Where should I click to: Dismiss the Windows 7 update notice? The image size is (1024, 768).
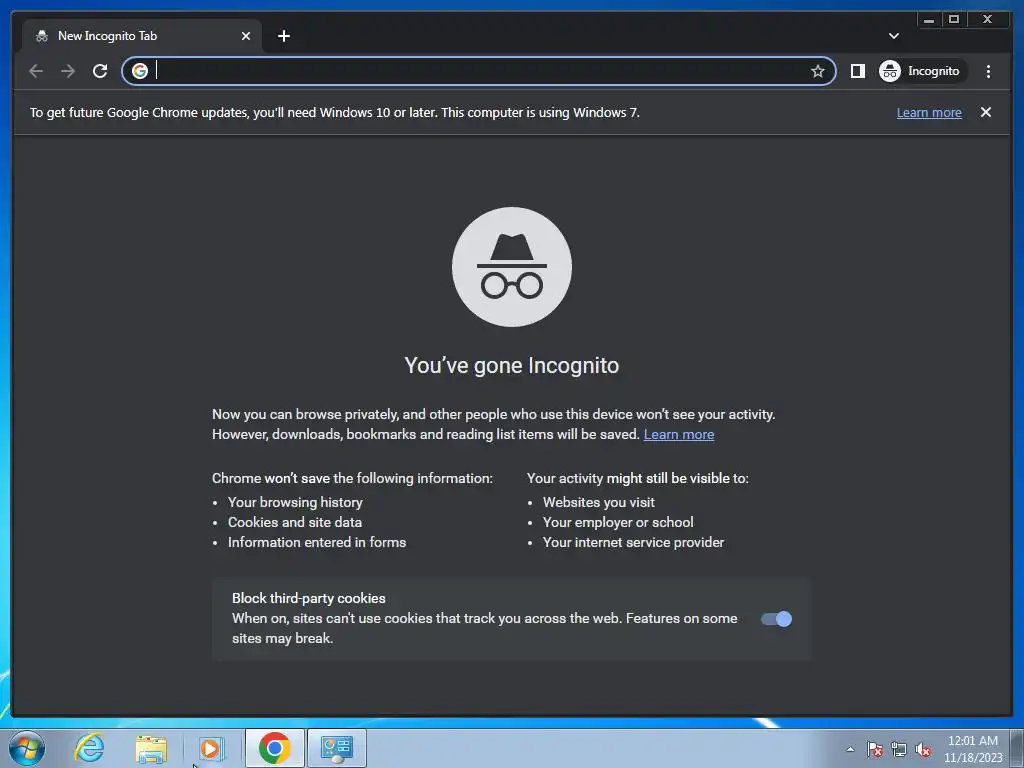[x=985, y=112]
